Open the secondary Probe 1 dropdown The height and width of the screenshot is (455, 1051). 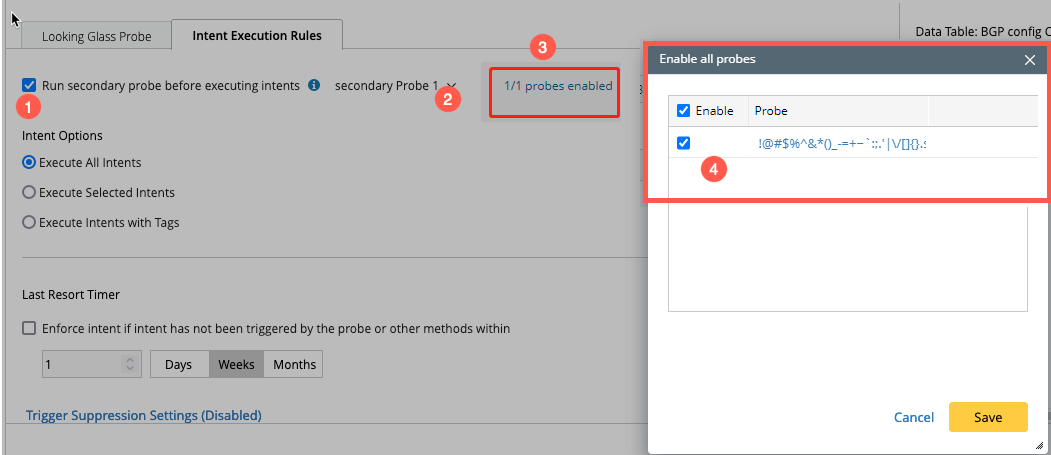(452, 86)
